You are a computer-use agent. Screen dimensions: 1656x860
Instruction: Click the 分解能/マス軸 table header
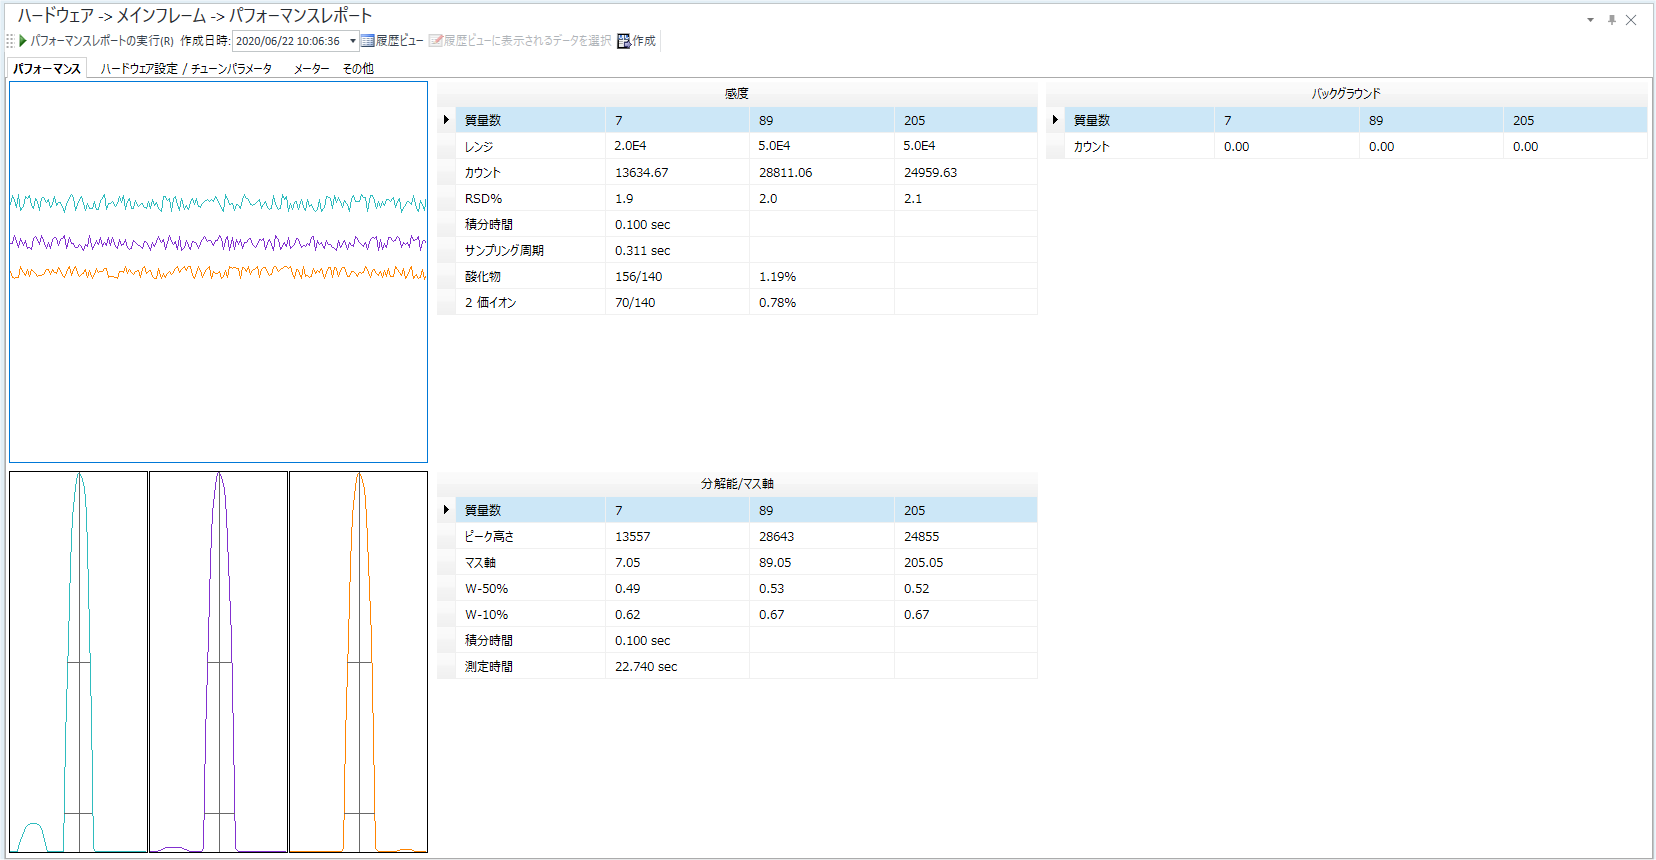737,484
